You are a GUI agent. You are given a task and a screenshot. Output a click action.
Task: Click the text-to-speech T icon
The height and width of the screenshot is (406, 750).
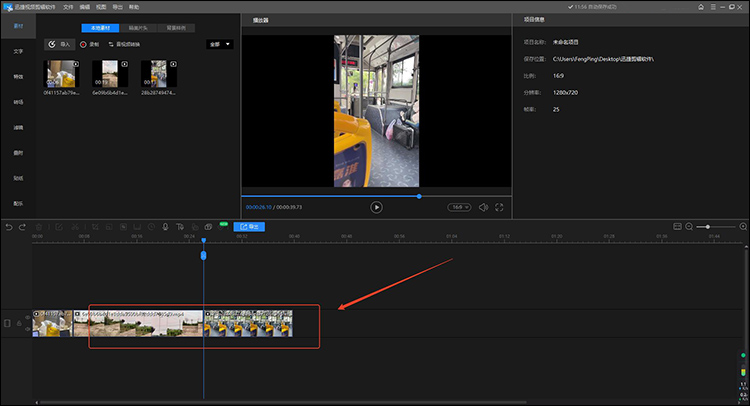coord(180,227)
